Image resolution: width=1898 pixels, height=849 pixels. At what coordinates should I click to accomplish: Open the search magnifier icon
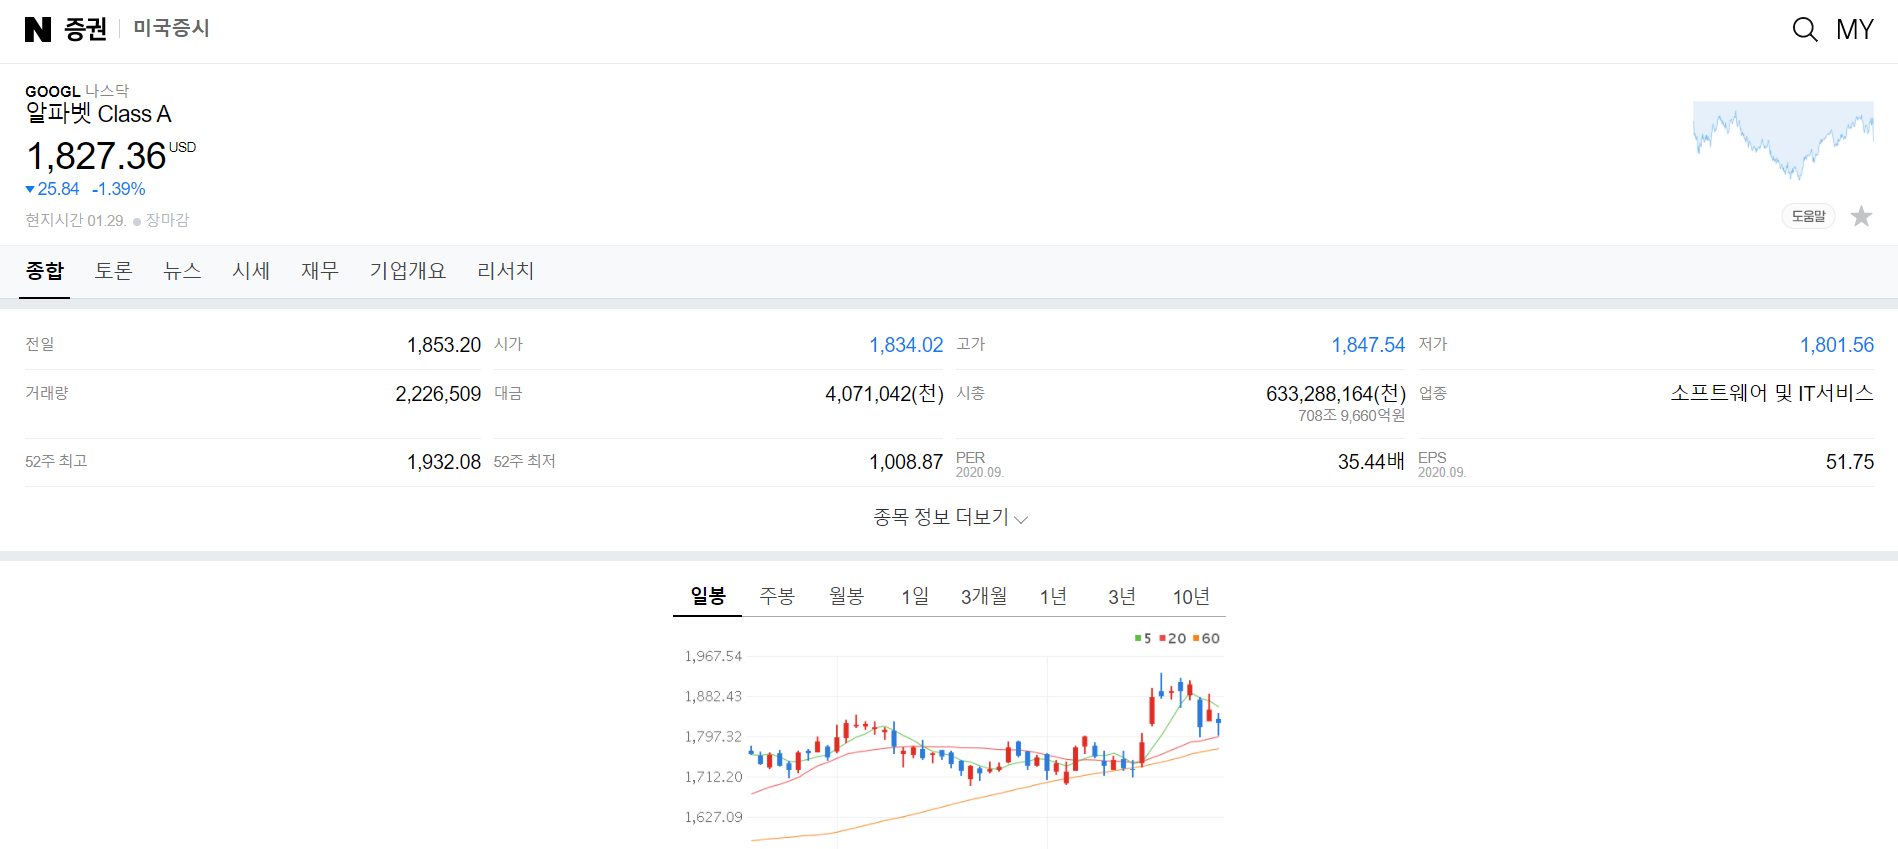[1804, 30]
